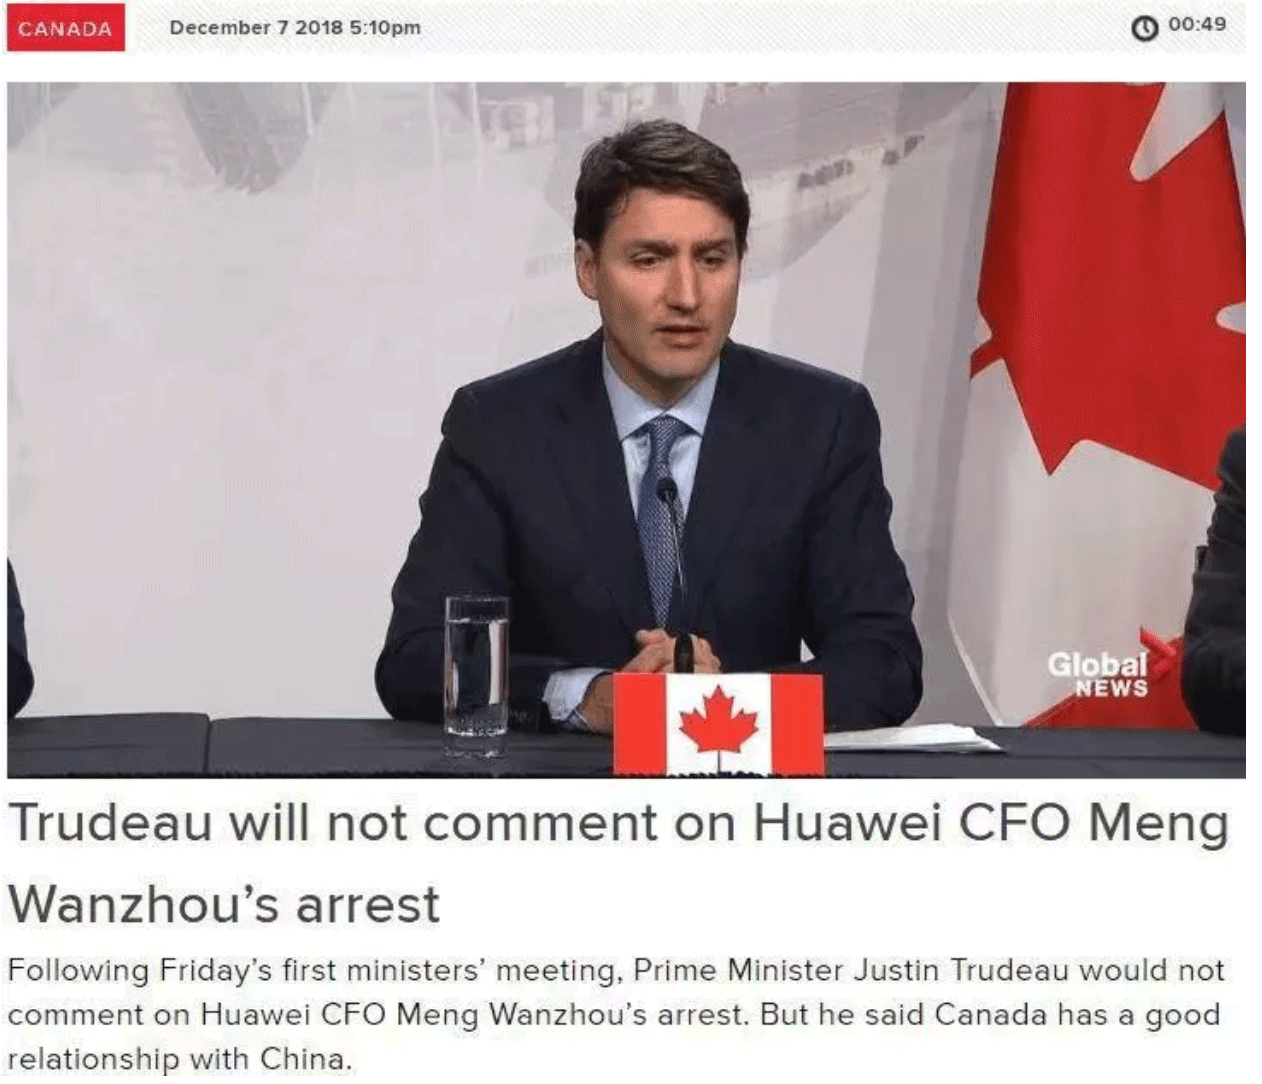This screenshot has height=1084, width=1262.
Task: Click the small Canadian flag desk sign
Action: [718, 723]
